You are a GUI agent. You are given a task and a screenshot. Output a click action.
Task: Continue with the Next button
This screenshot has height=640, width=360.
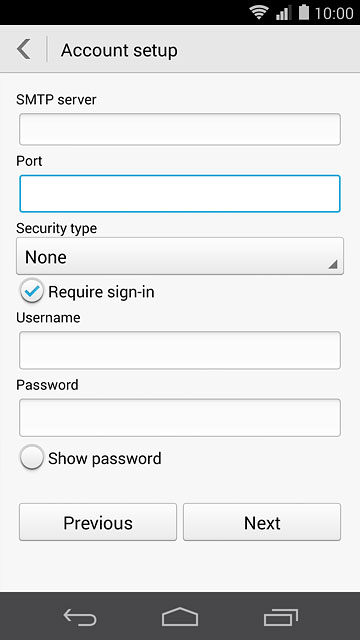(262, 522)
